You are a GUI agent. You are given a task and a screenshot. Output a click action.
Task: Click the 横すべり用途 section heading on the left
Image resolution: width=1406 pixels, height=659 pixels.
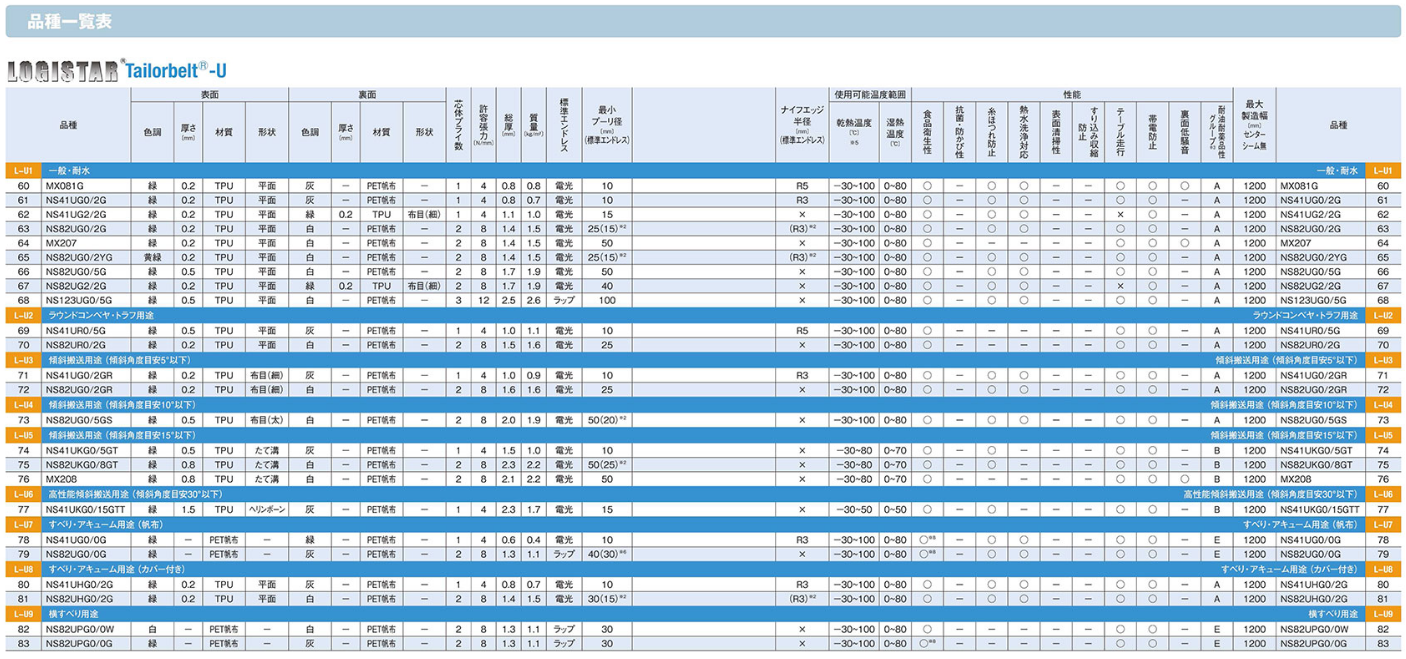click(73, 613)
